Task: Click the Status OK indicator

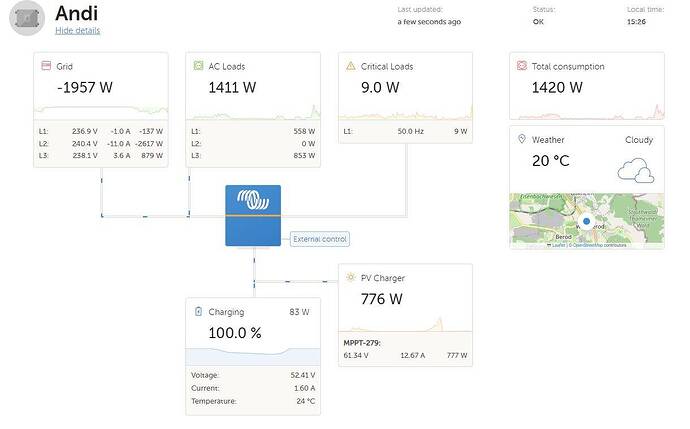Action: [x=538, y=21]
